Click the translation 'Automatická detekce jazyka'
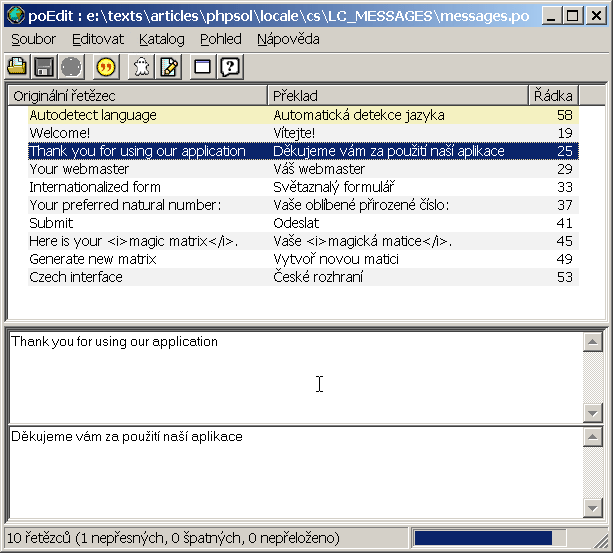Screen dimensions: 613x553 (x=359, y=115)
